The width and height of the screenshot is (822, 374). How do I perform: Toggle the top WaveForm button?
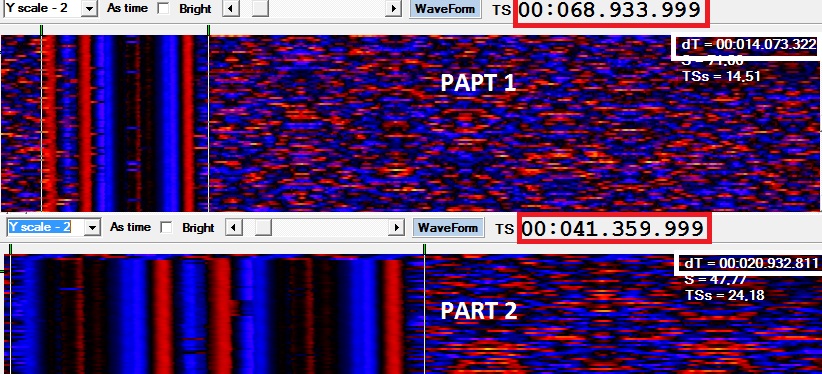tap(445, 9)
